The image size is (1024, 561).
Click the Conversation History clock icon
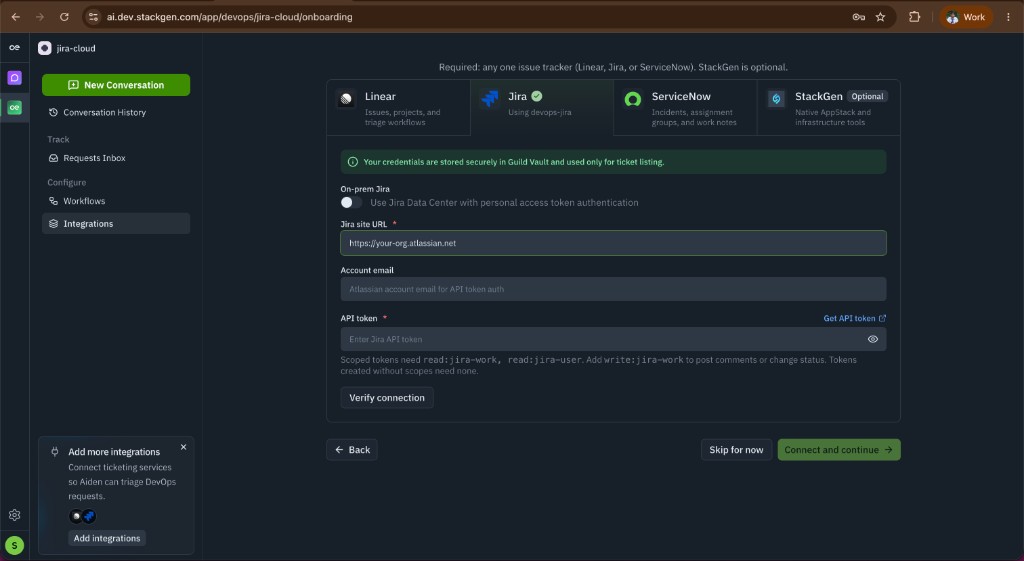pyautogui.click(x=54, y=112)
